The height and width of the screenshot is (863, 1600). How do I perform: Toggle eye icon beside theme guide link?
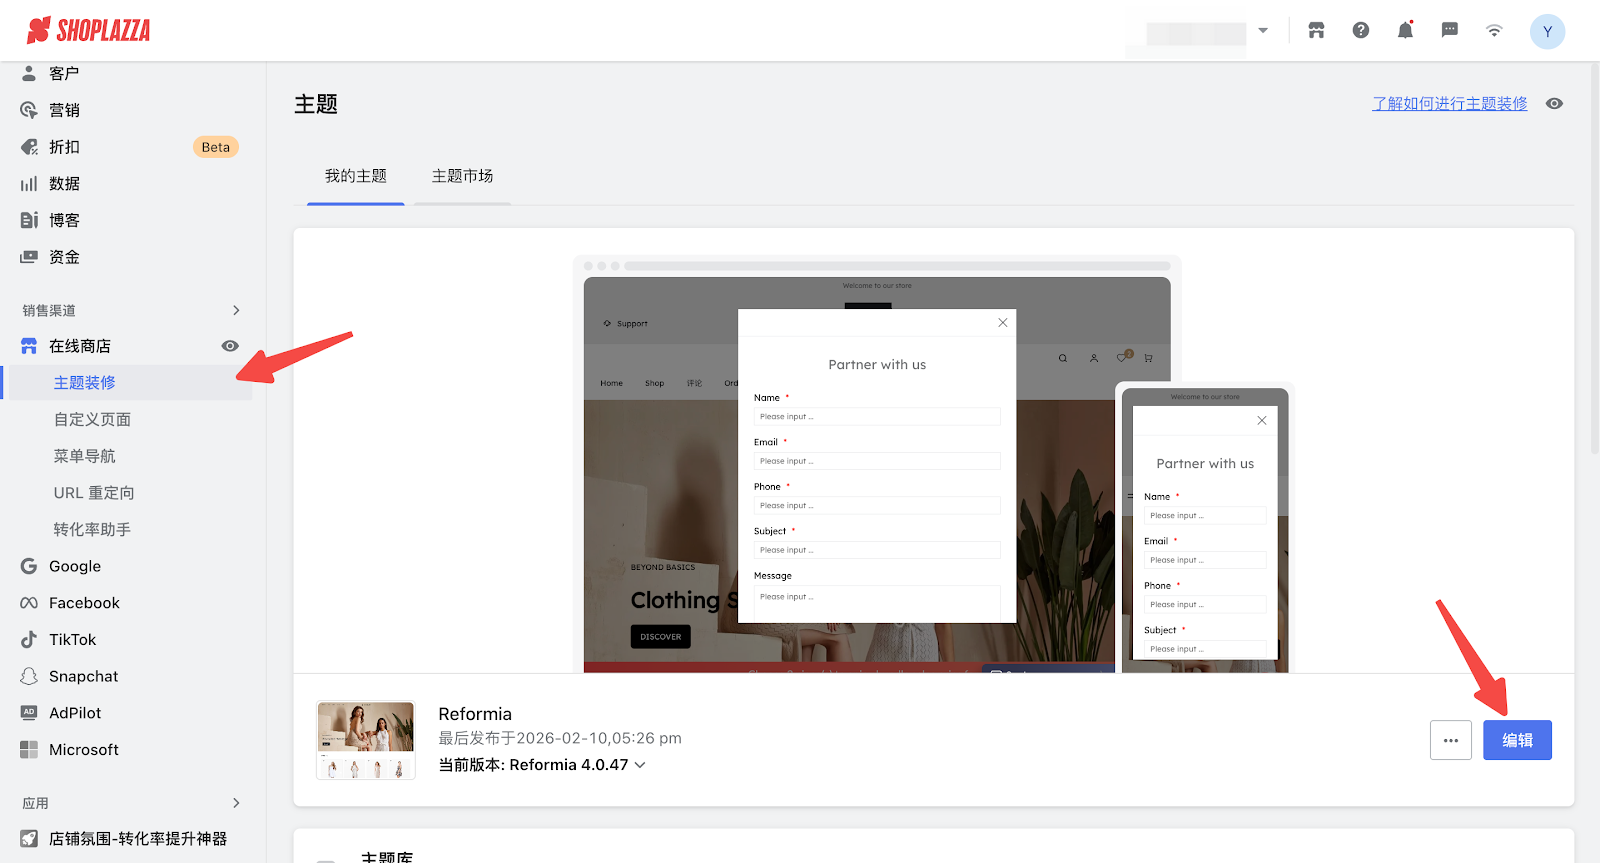point(1554,104)
